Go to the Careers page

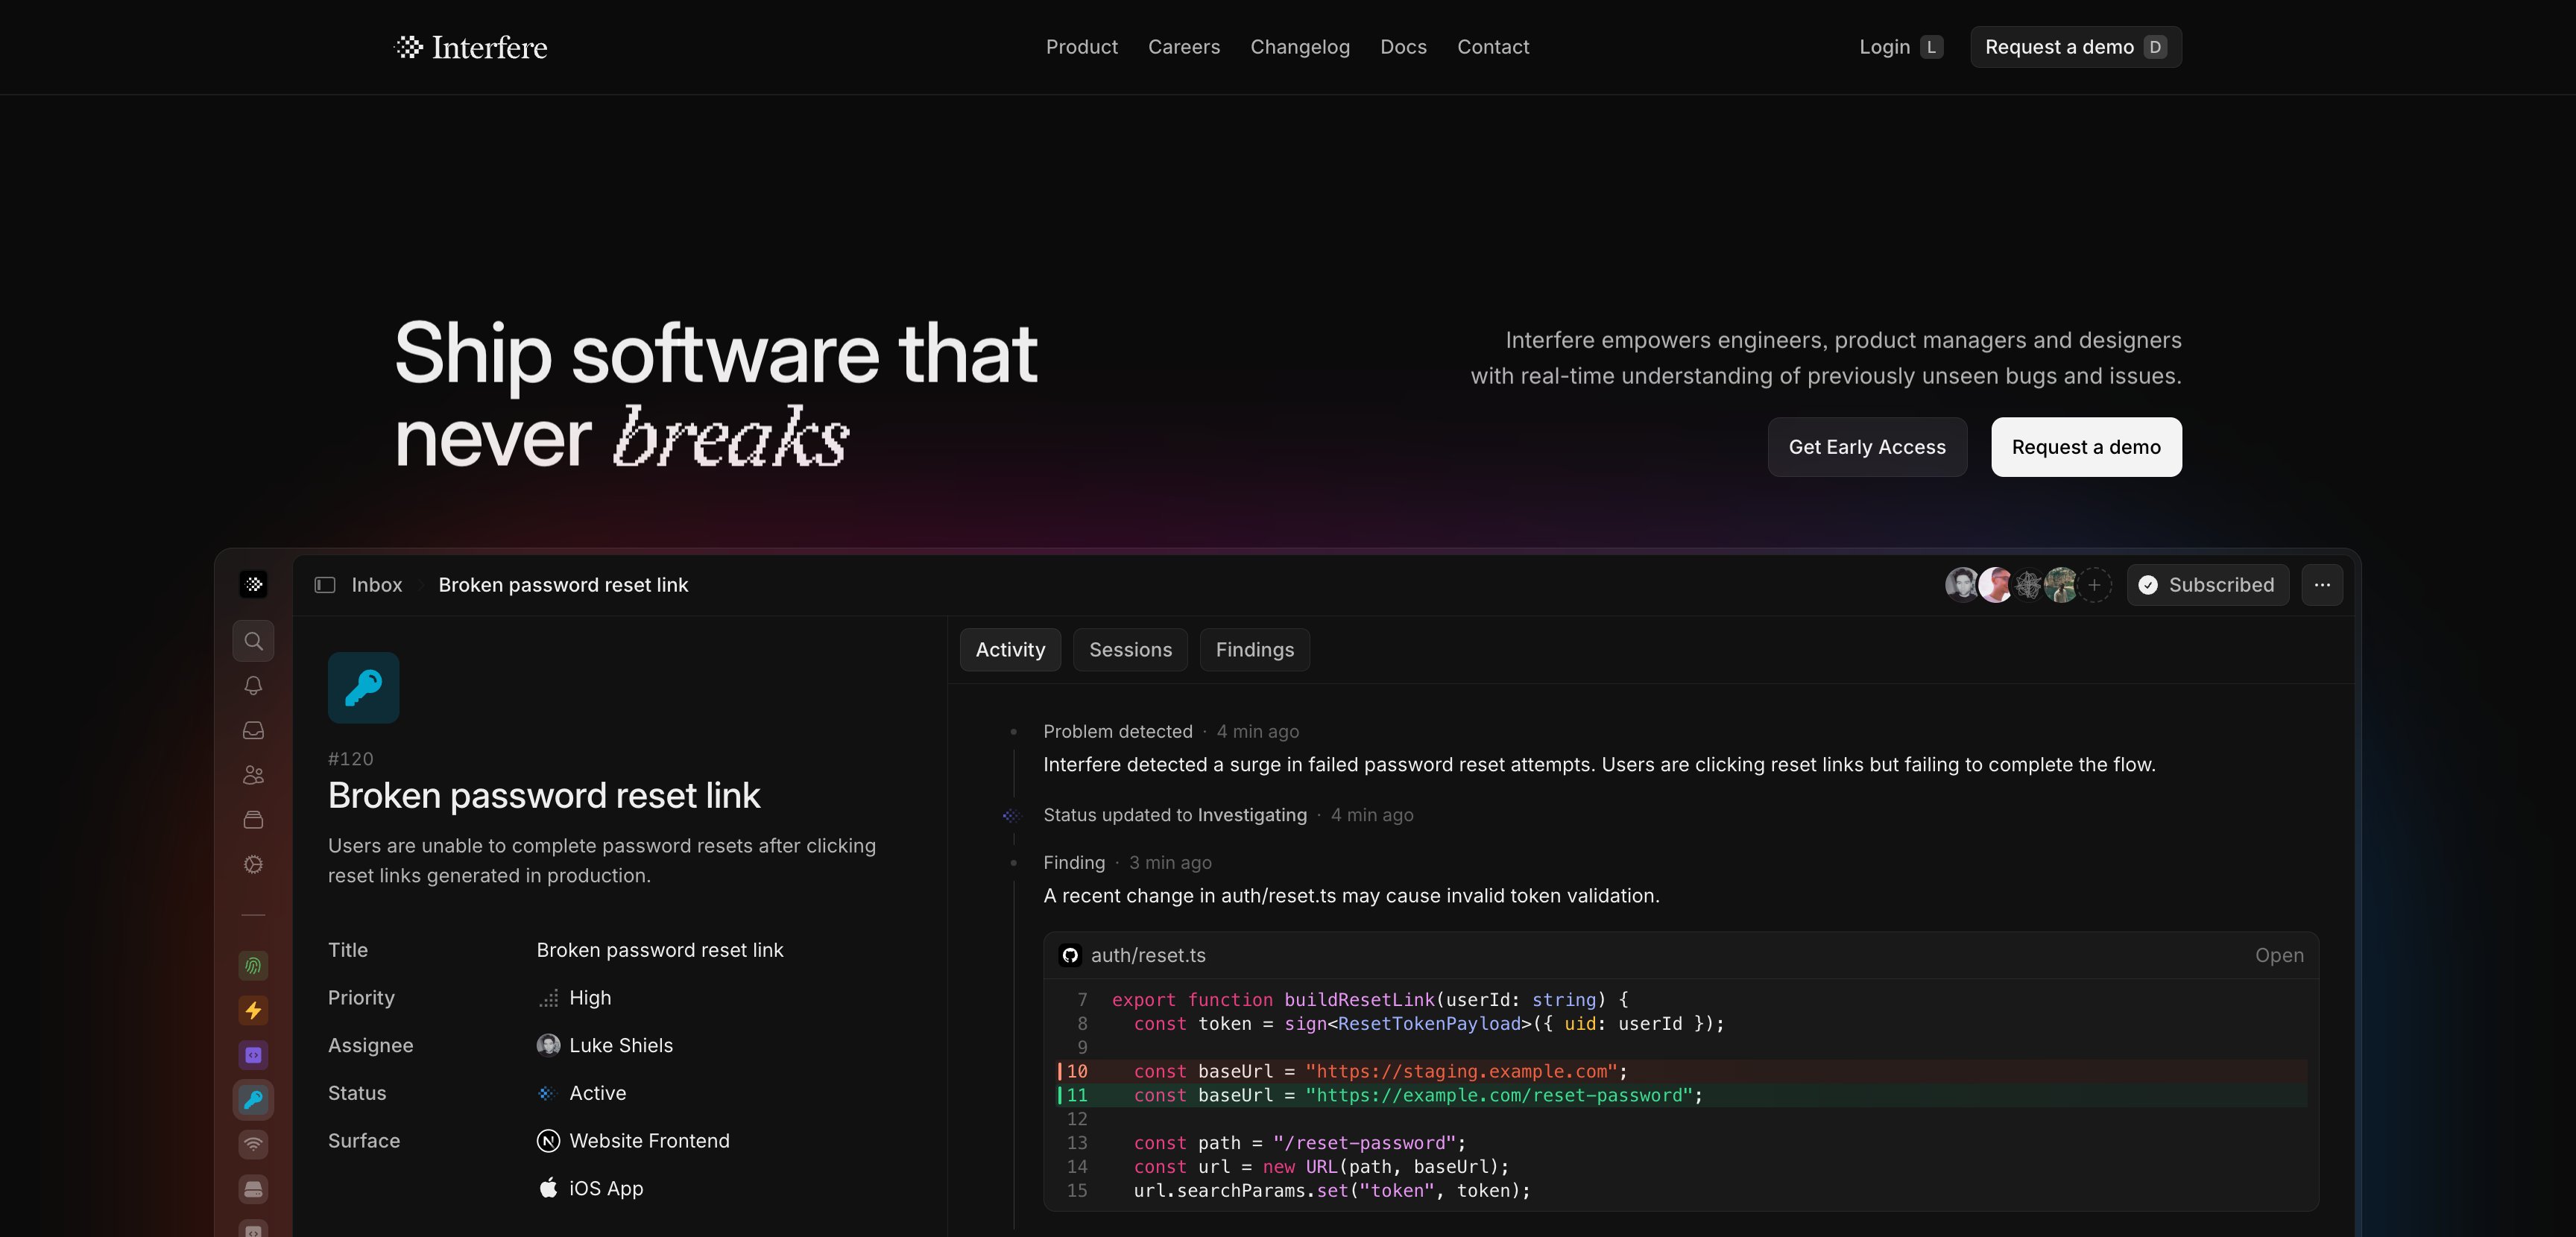[1184, 47]
